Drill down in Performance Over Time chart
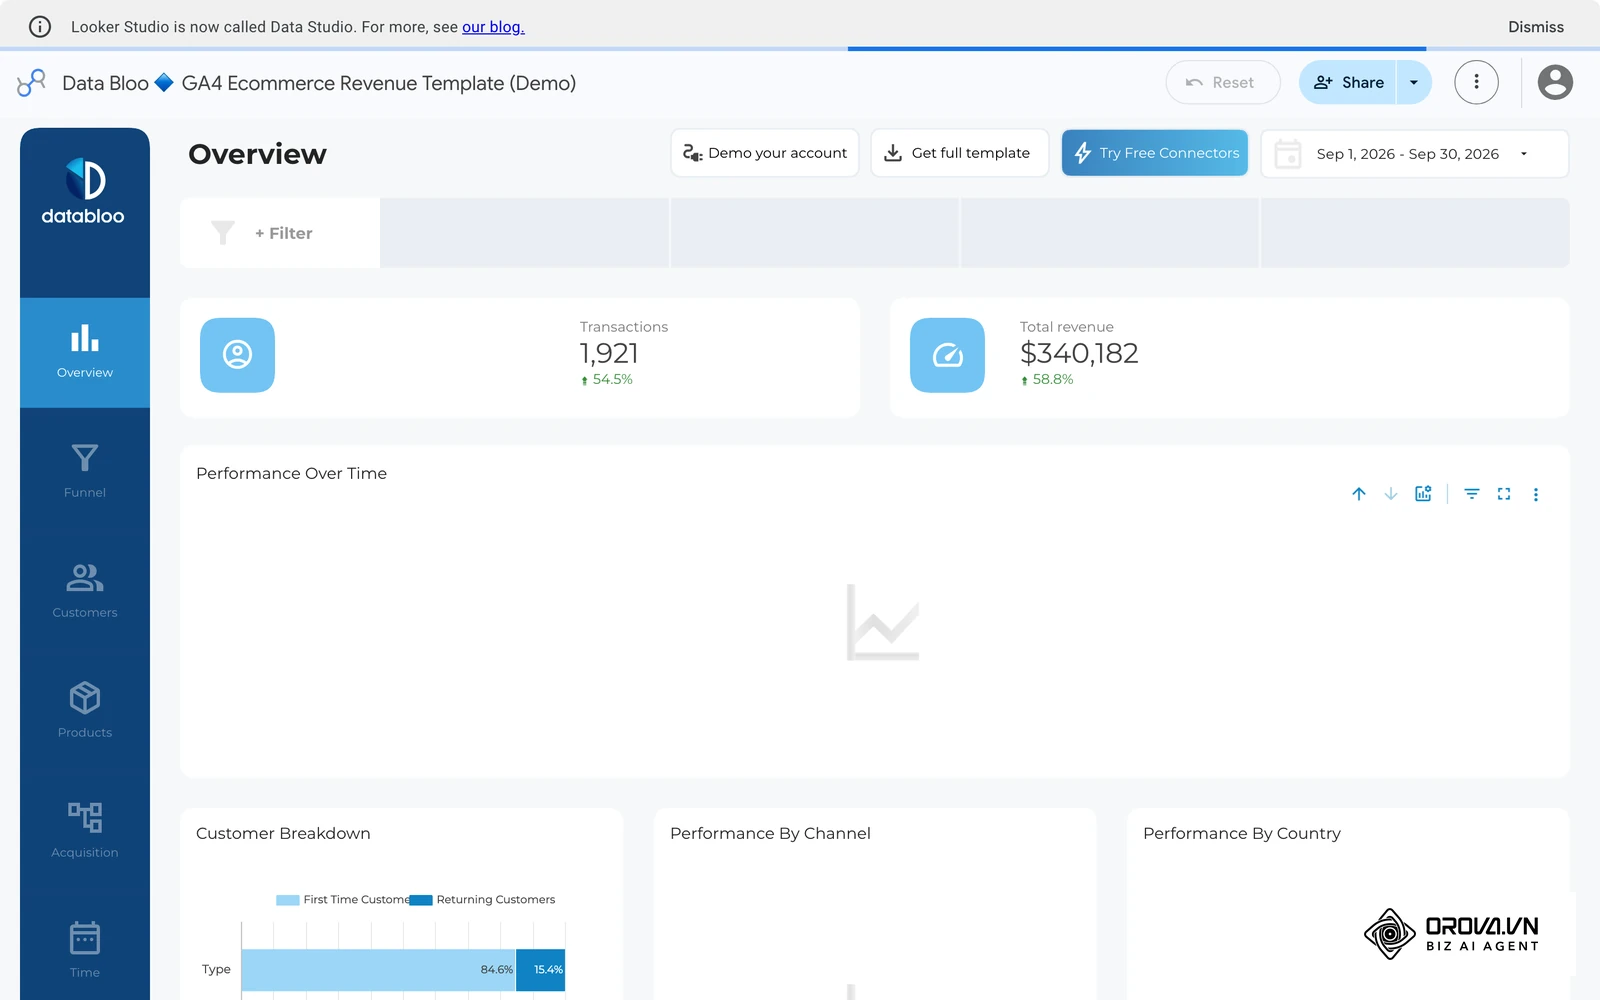The width and height of the screenshot is (1600, 1000). click(1391, 494)
